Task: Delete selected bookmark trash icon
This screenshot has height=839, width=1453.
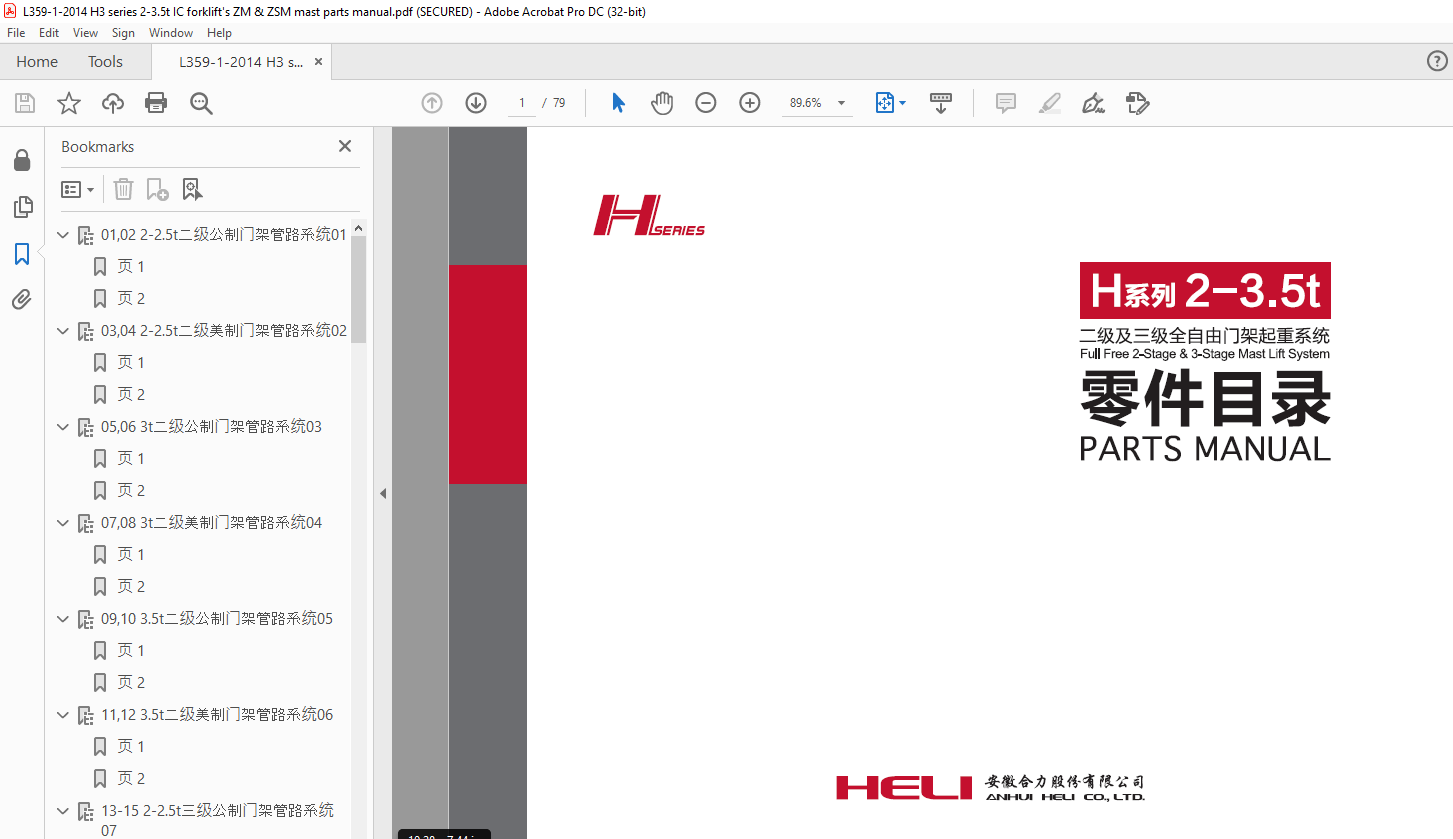Action: click(123, 189)
